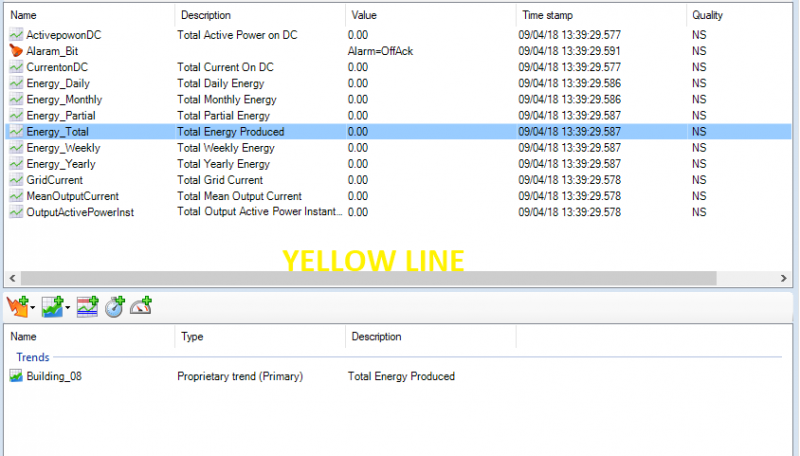Select the Energy_Daily row name
800x456 pixels.
58,83
